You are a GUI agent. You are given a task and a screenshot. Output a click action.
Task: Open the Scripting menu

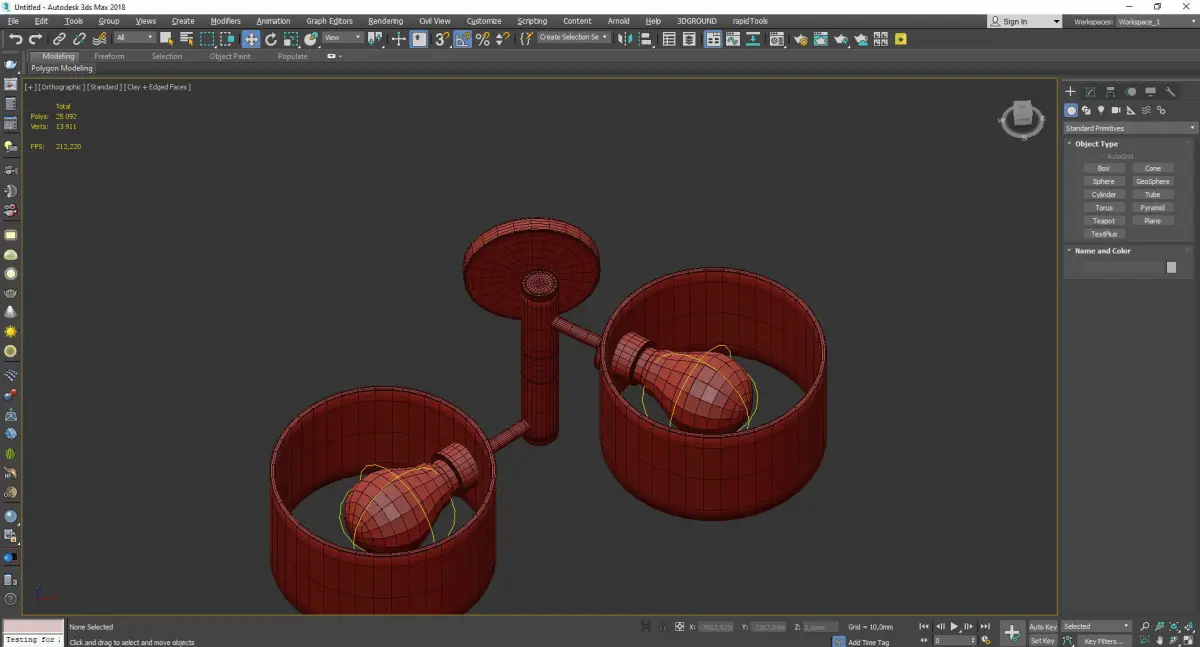[532, 21]
